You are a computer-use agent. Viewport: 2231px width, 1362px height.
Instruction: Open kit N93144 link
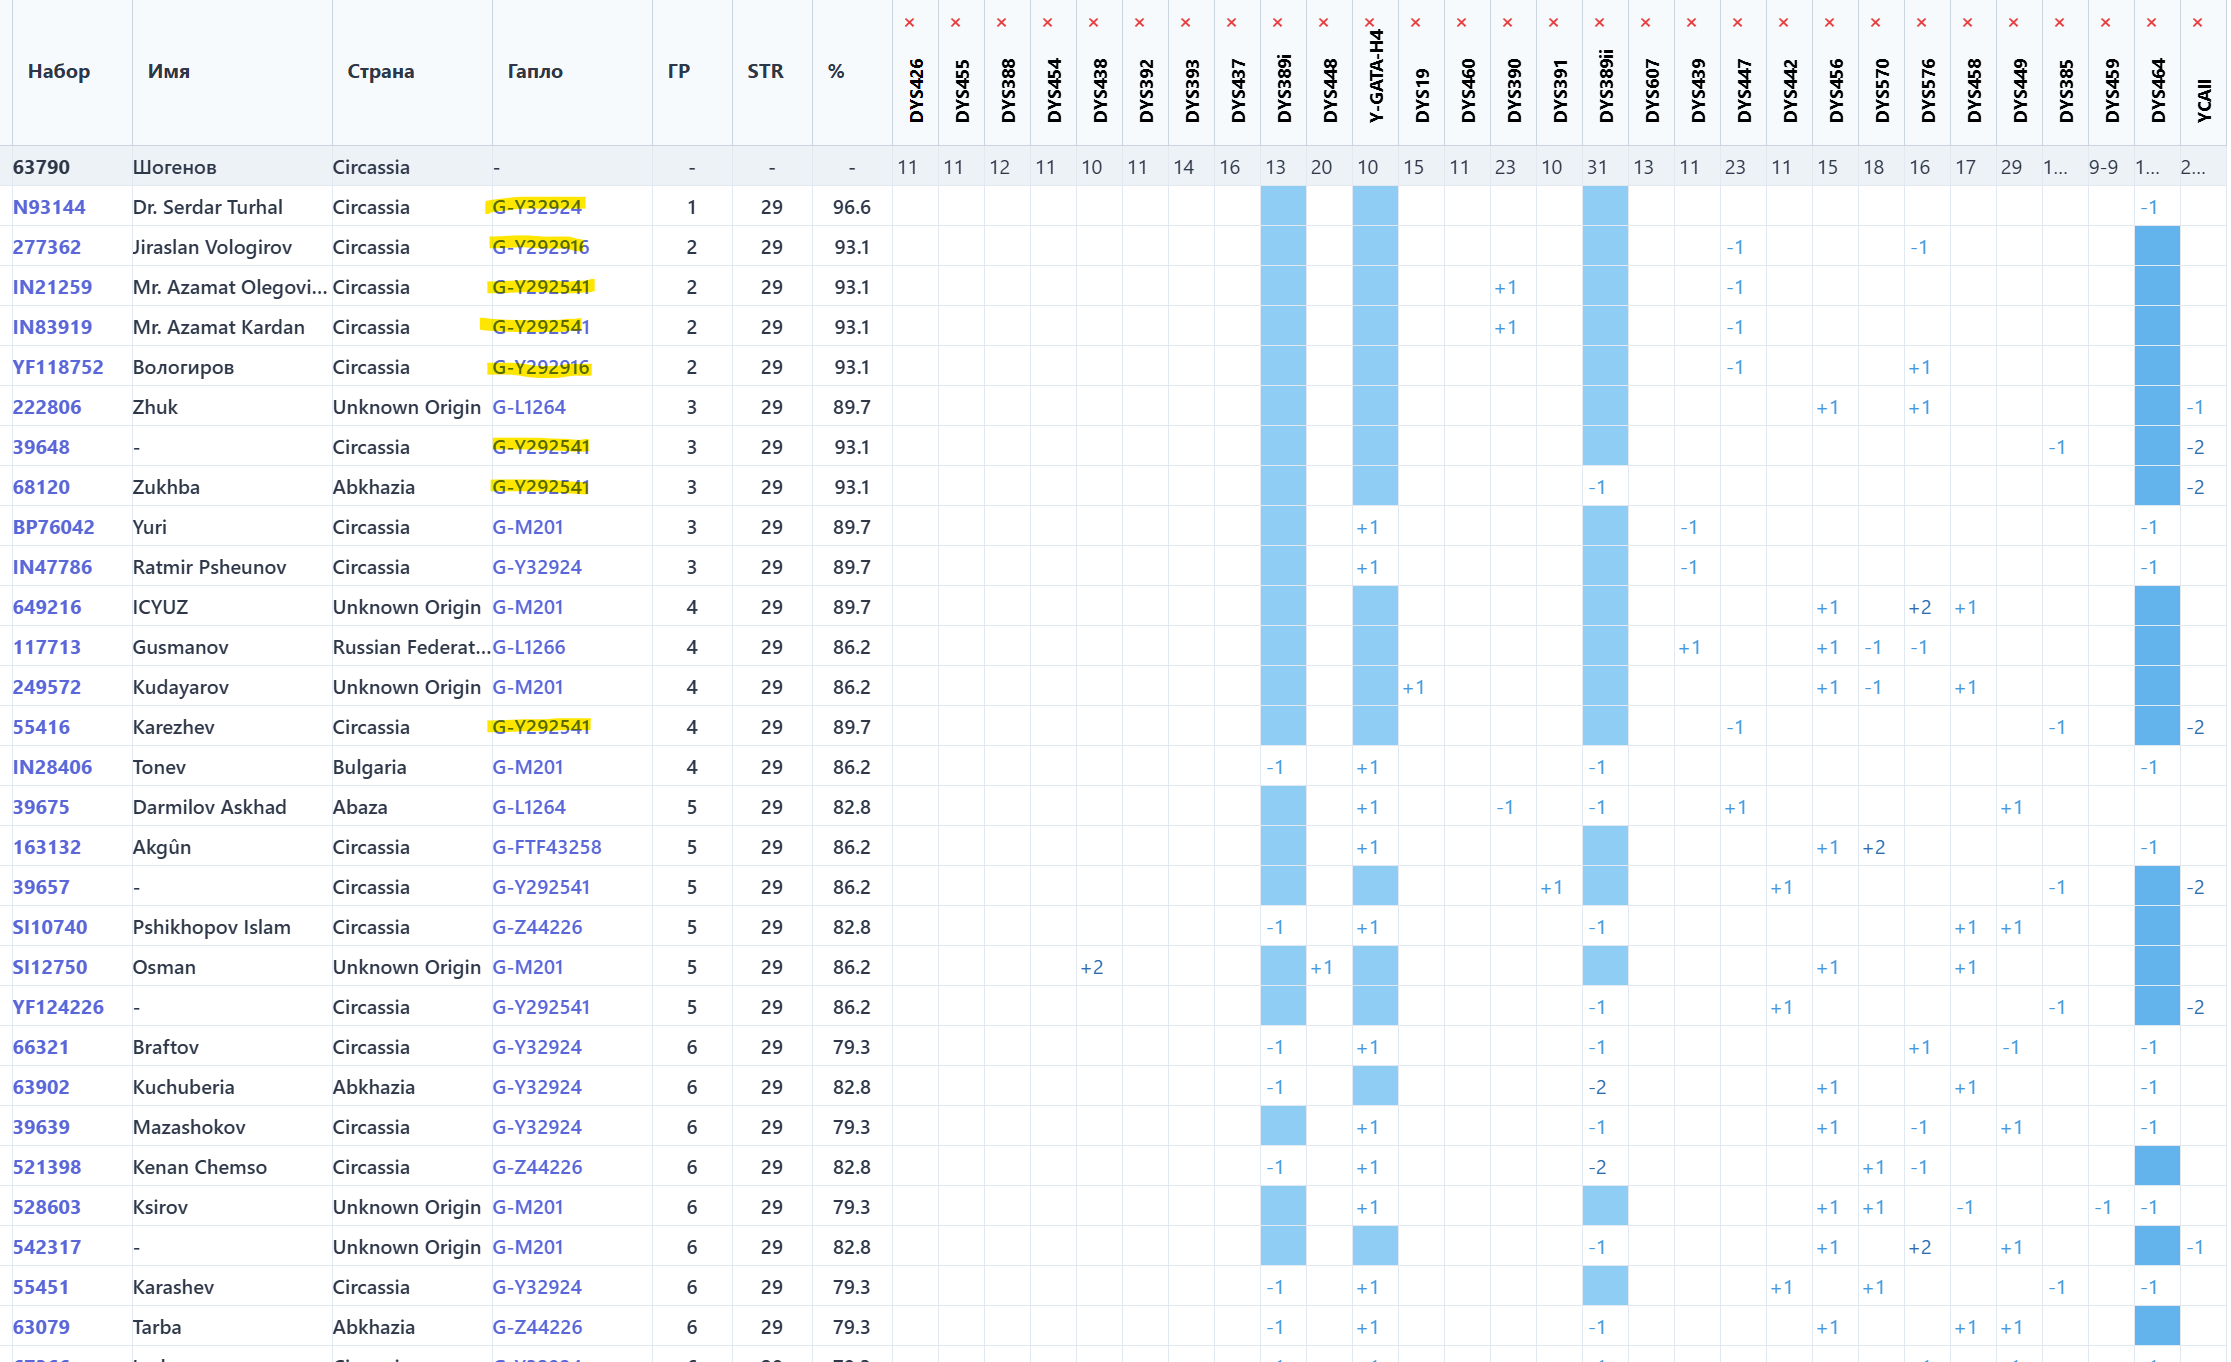pos(49,207)
